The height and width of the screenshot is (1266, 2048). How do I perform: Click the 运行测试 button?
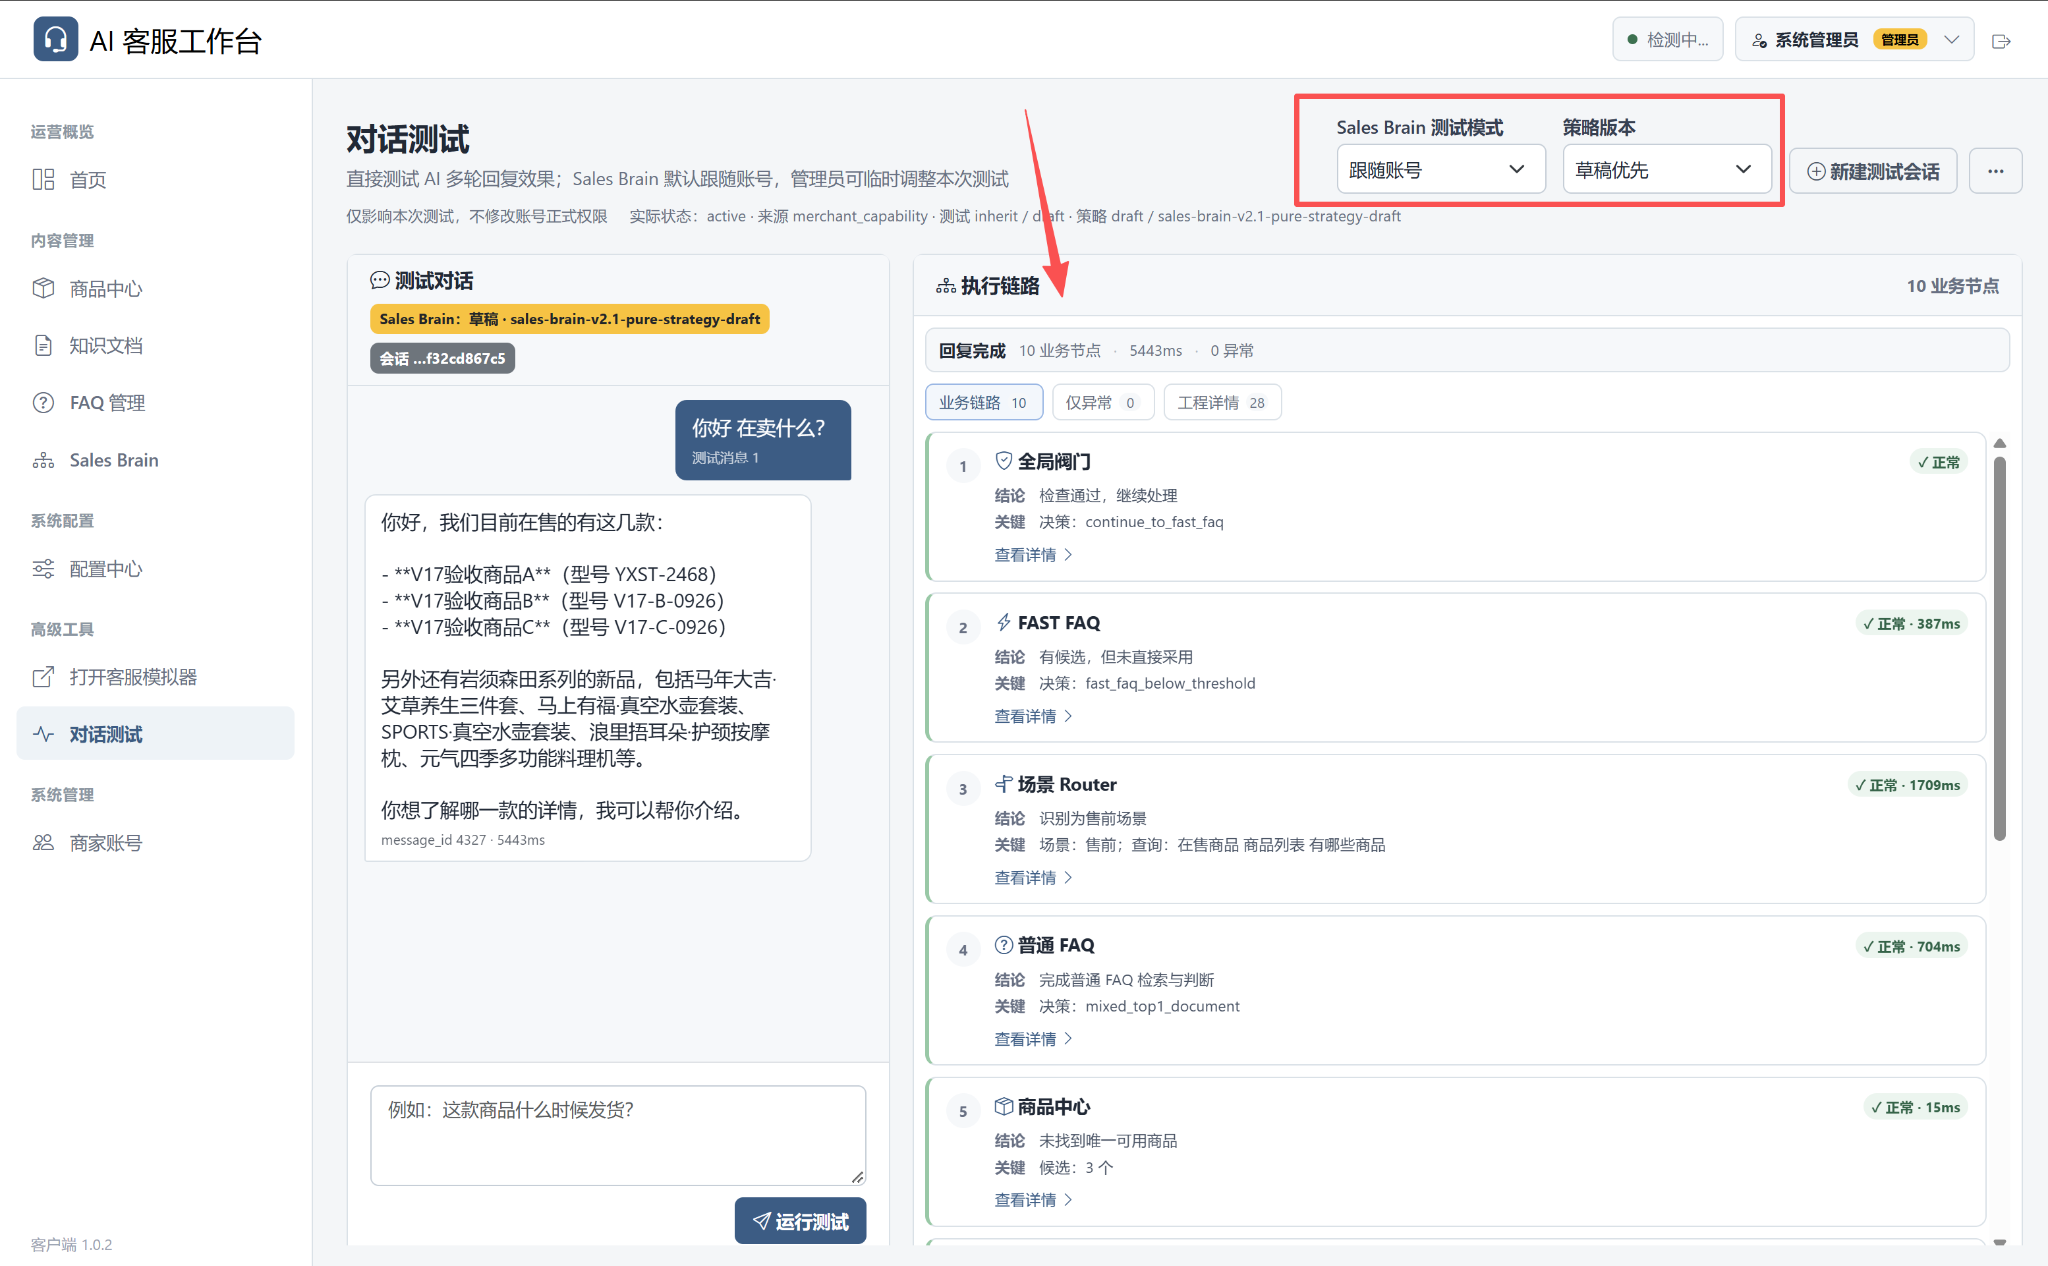pyautogui.click(x=800, y=1221)
